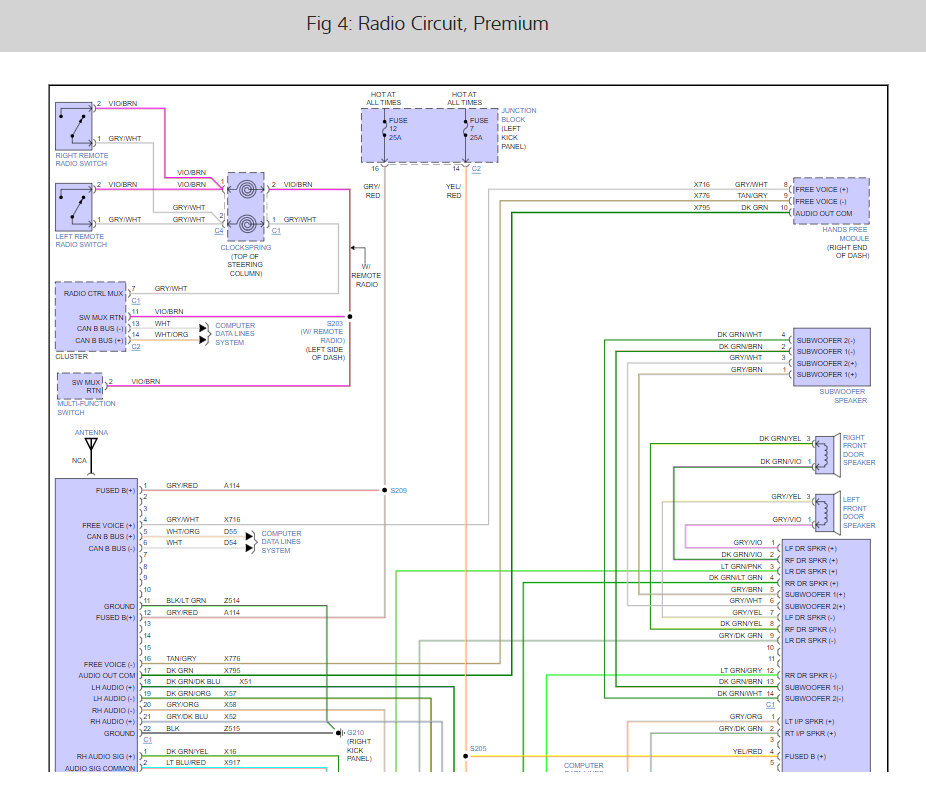Open the Right Remote Radio Switch label
Screen dimensions: 926x801
coord(81,159)
